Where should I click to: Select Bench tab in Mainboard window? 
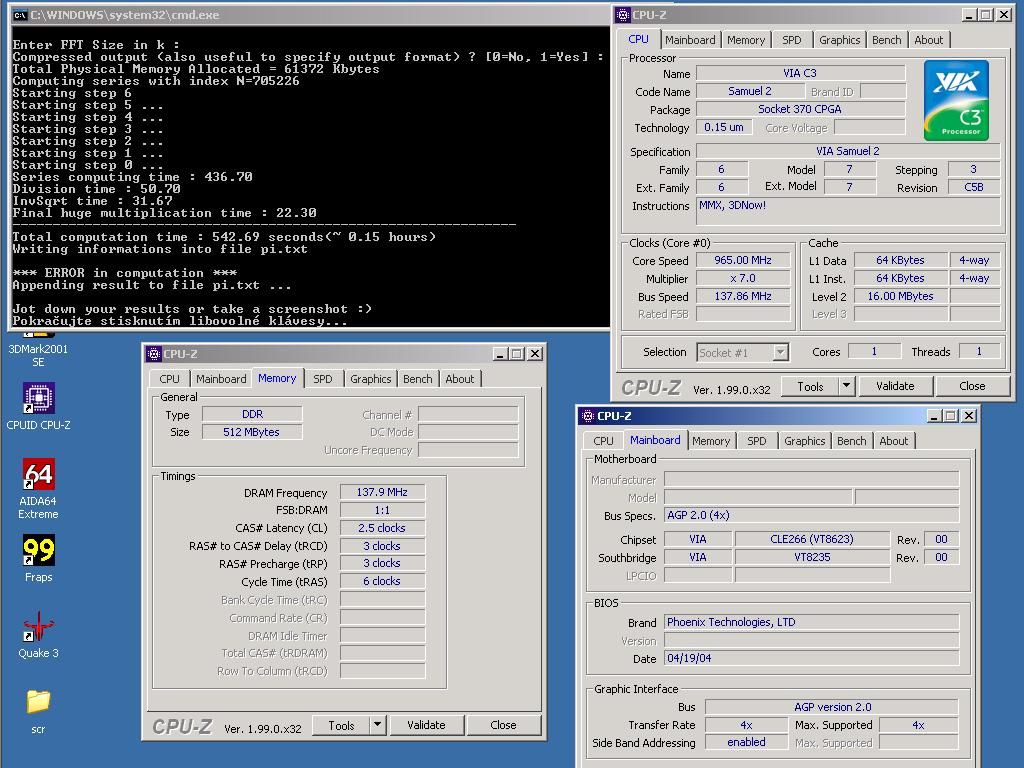point(852,441)
